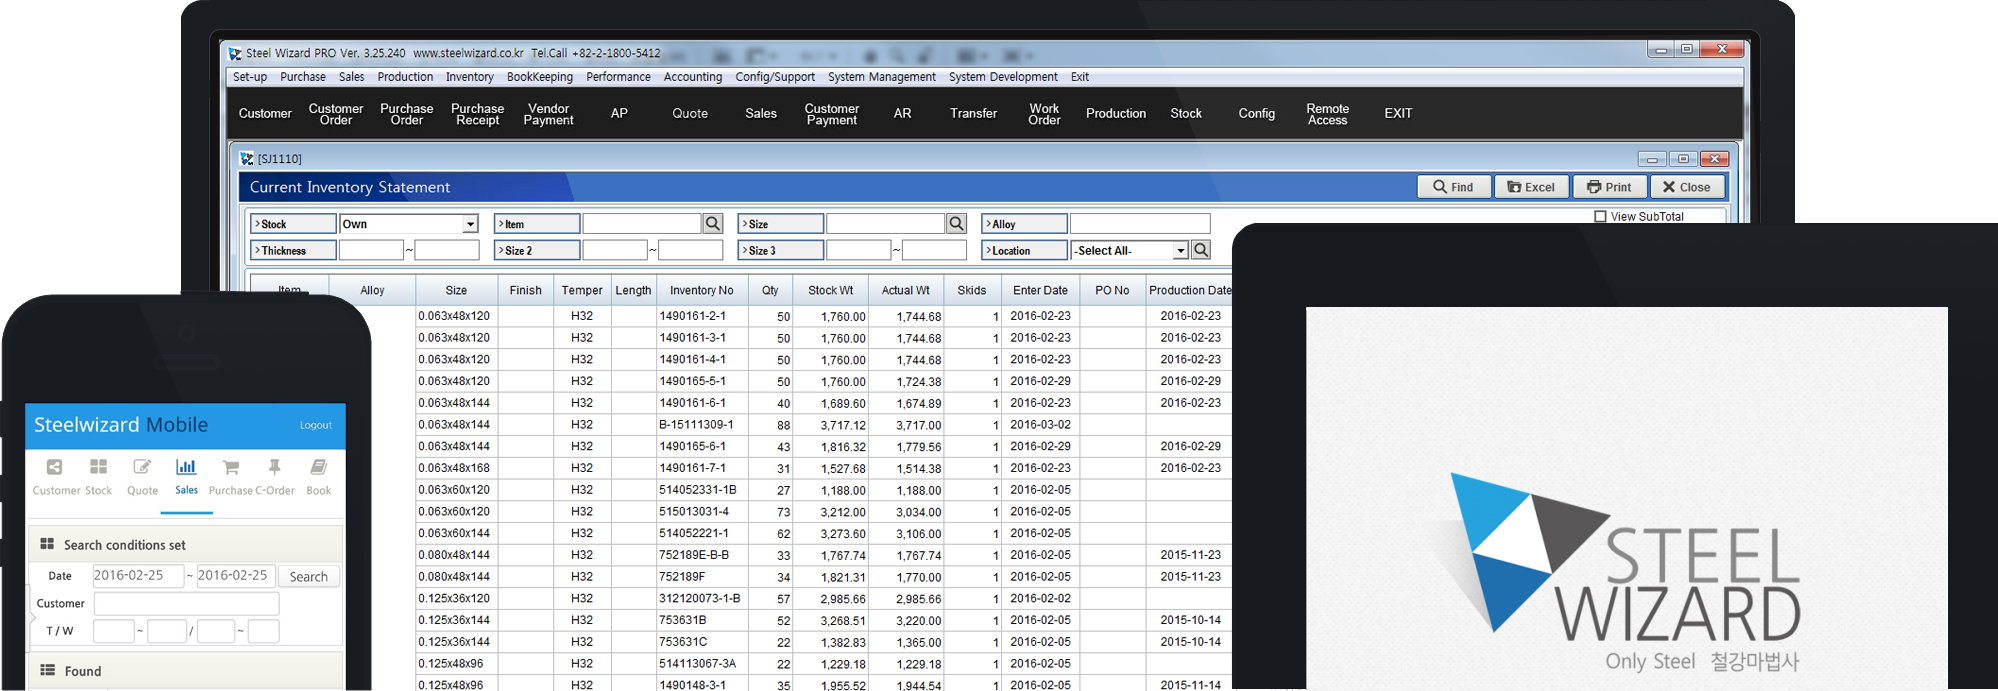Click the Stock Wt column header

(830, 290)
